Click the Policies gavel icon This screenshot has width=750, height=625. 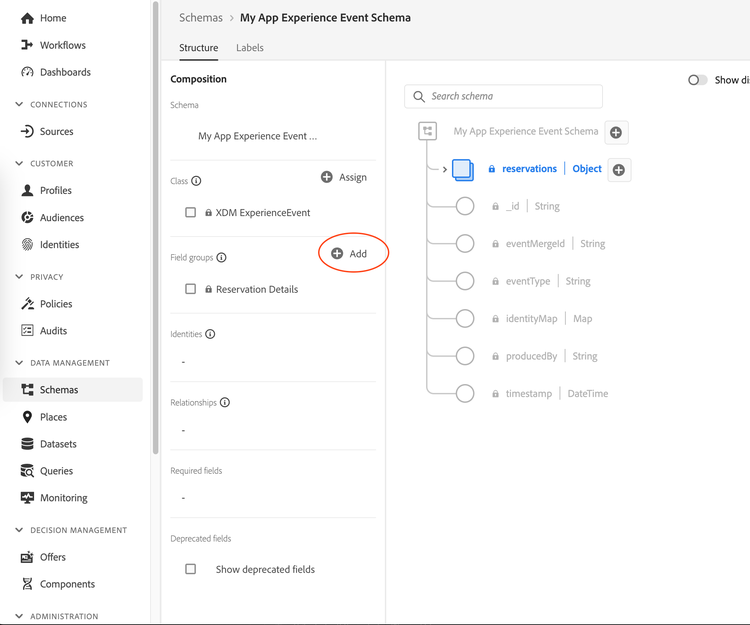(27, 304)
